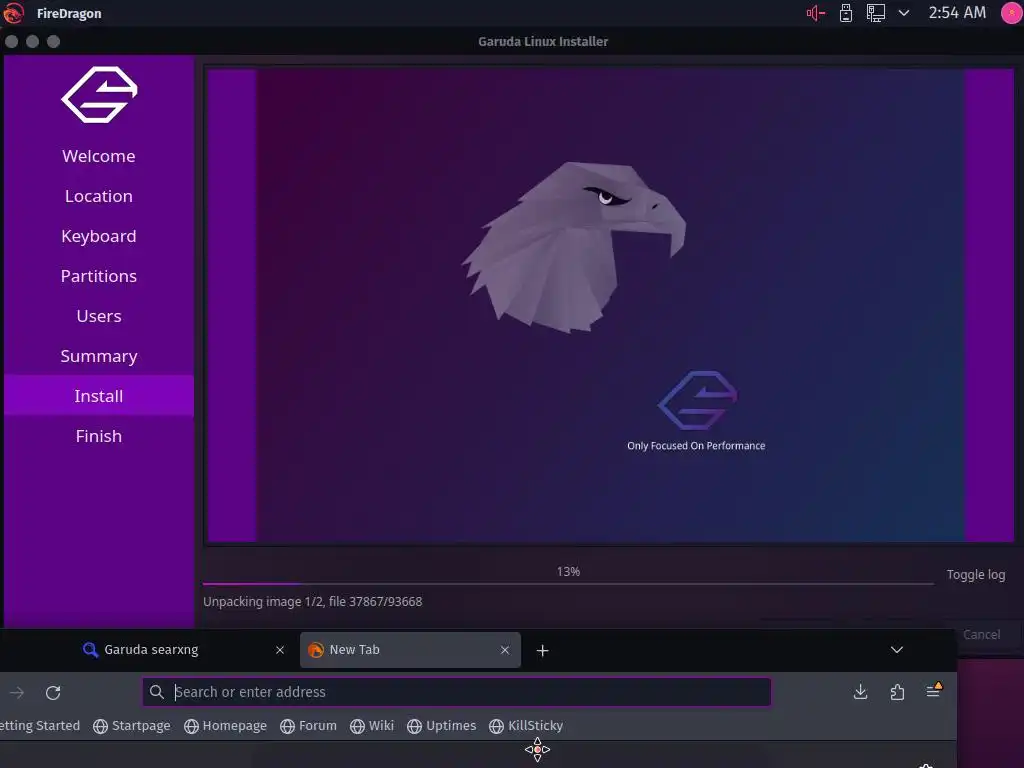Open the Forum bookmark

308,726
